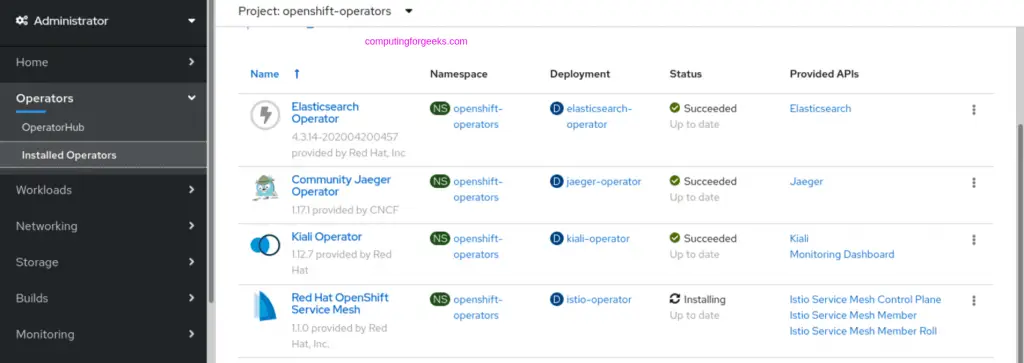
Task: Open openshift-operators namespace link in Jaeger row
Action: pos(477,189)
